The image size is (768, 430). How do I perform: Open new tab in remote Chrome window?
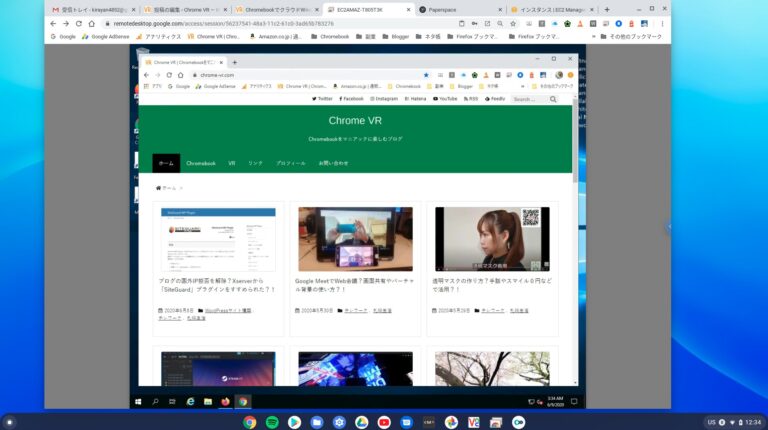coord(235,62)
